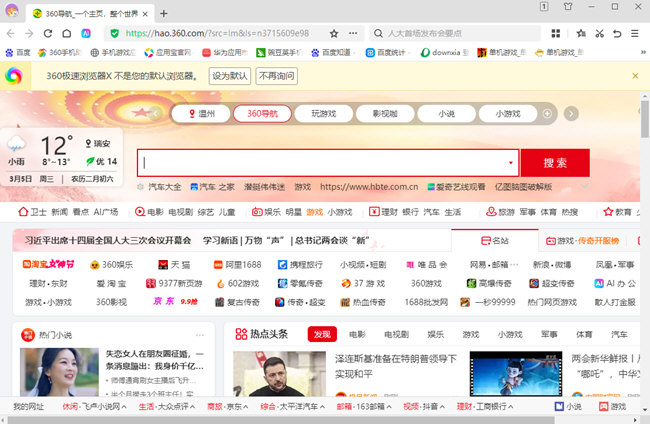Open the address bar three-dot menu
650x424 pixels.
click(x=353, y=34)
